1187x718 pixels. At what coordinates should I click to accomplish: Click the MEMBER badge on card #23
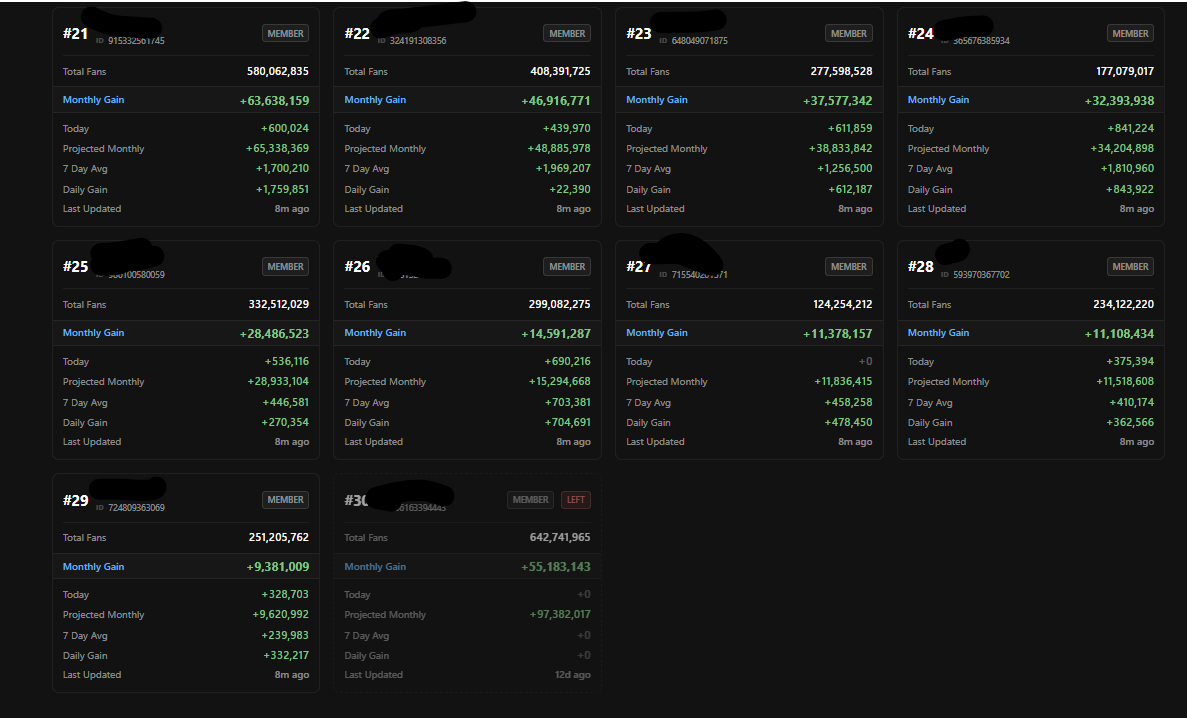(849, 33)
